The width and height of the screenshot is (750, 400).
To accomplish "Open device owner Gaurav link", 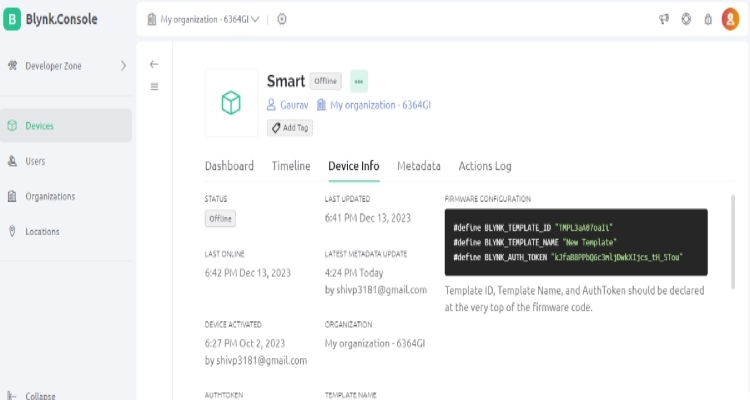I will pos(287,105).
